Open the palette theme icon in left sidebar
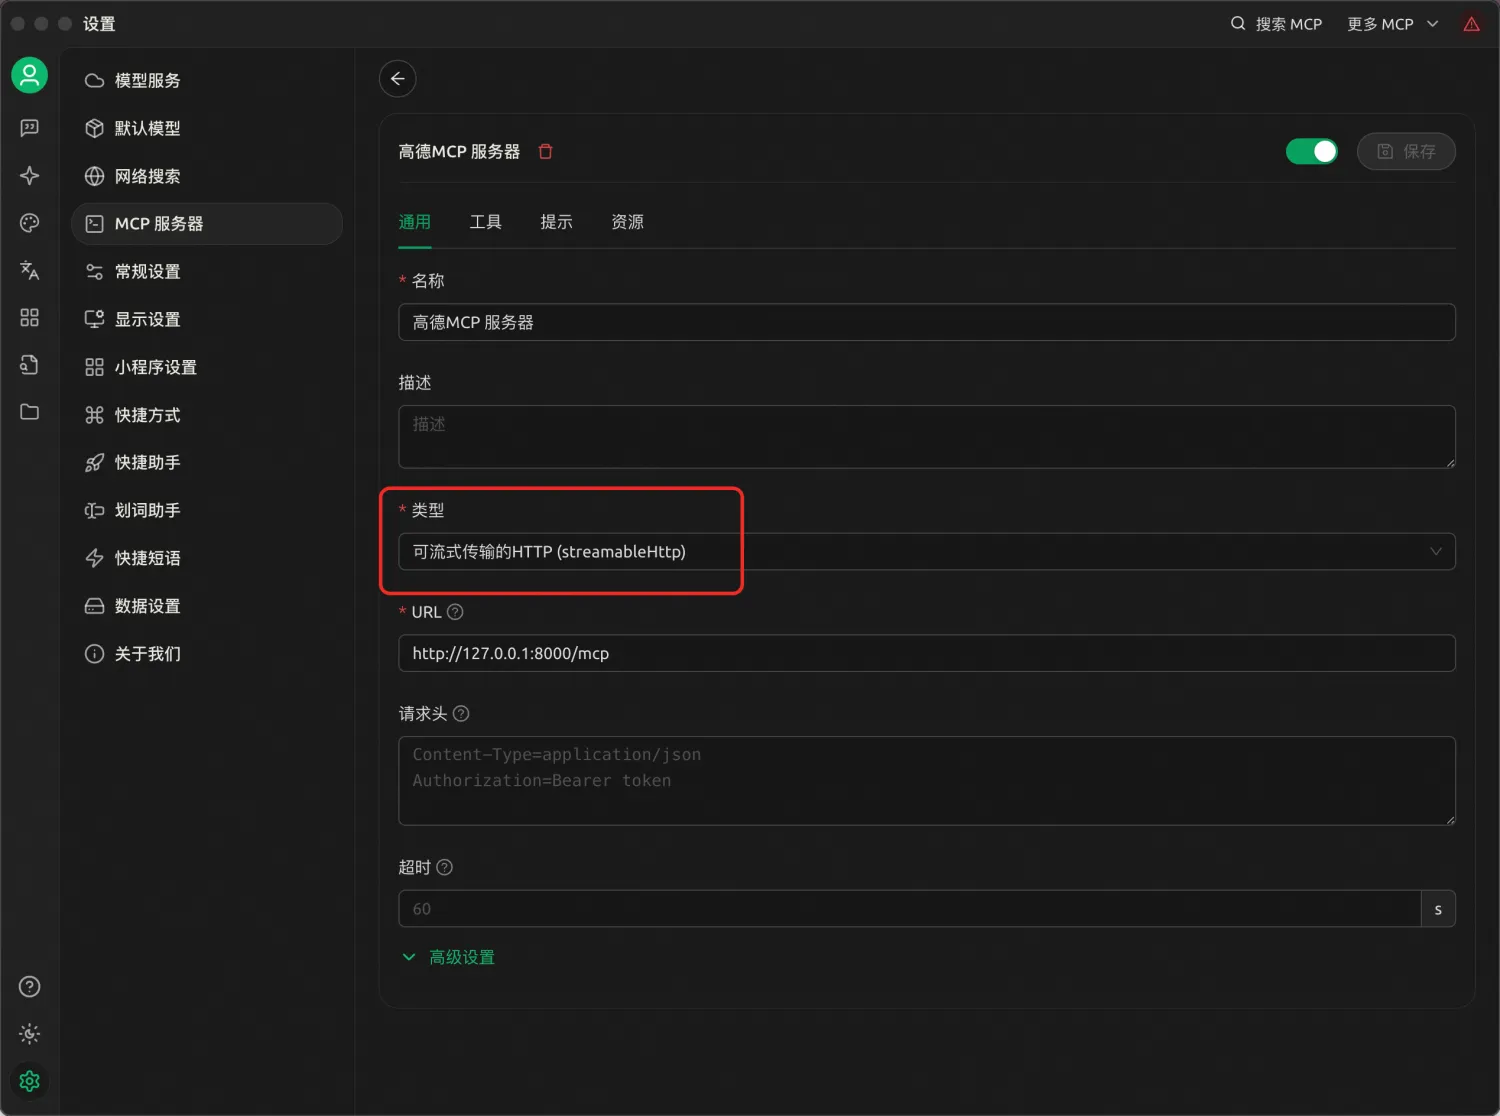Image resolution: width=1500 pixels, height=1116 pixels. pos(29,222)
